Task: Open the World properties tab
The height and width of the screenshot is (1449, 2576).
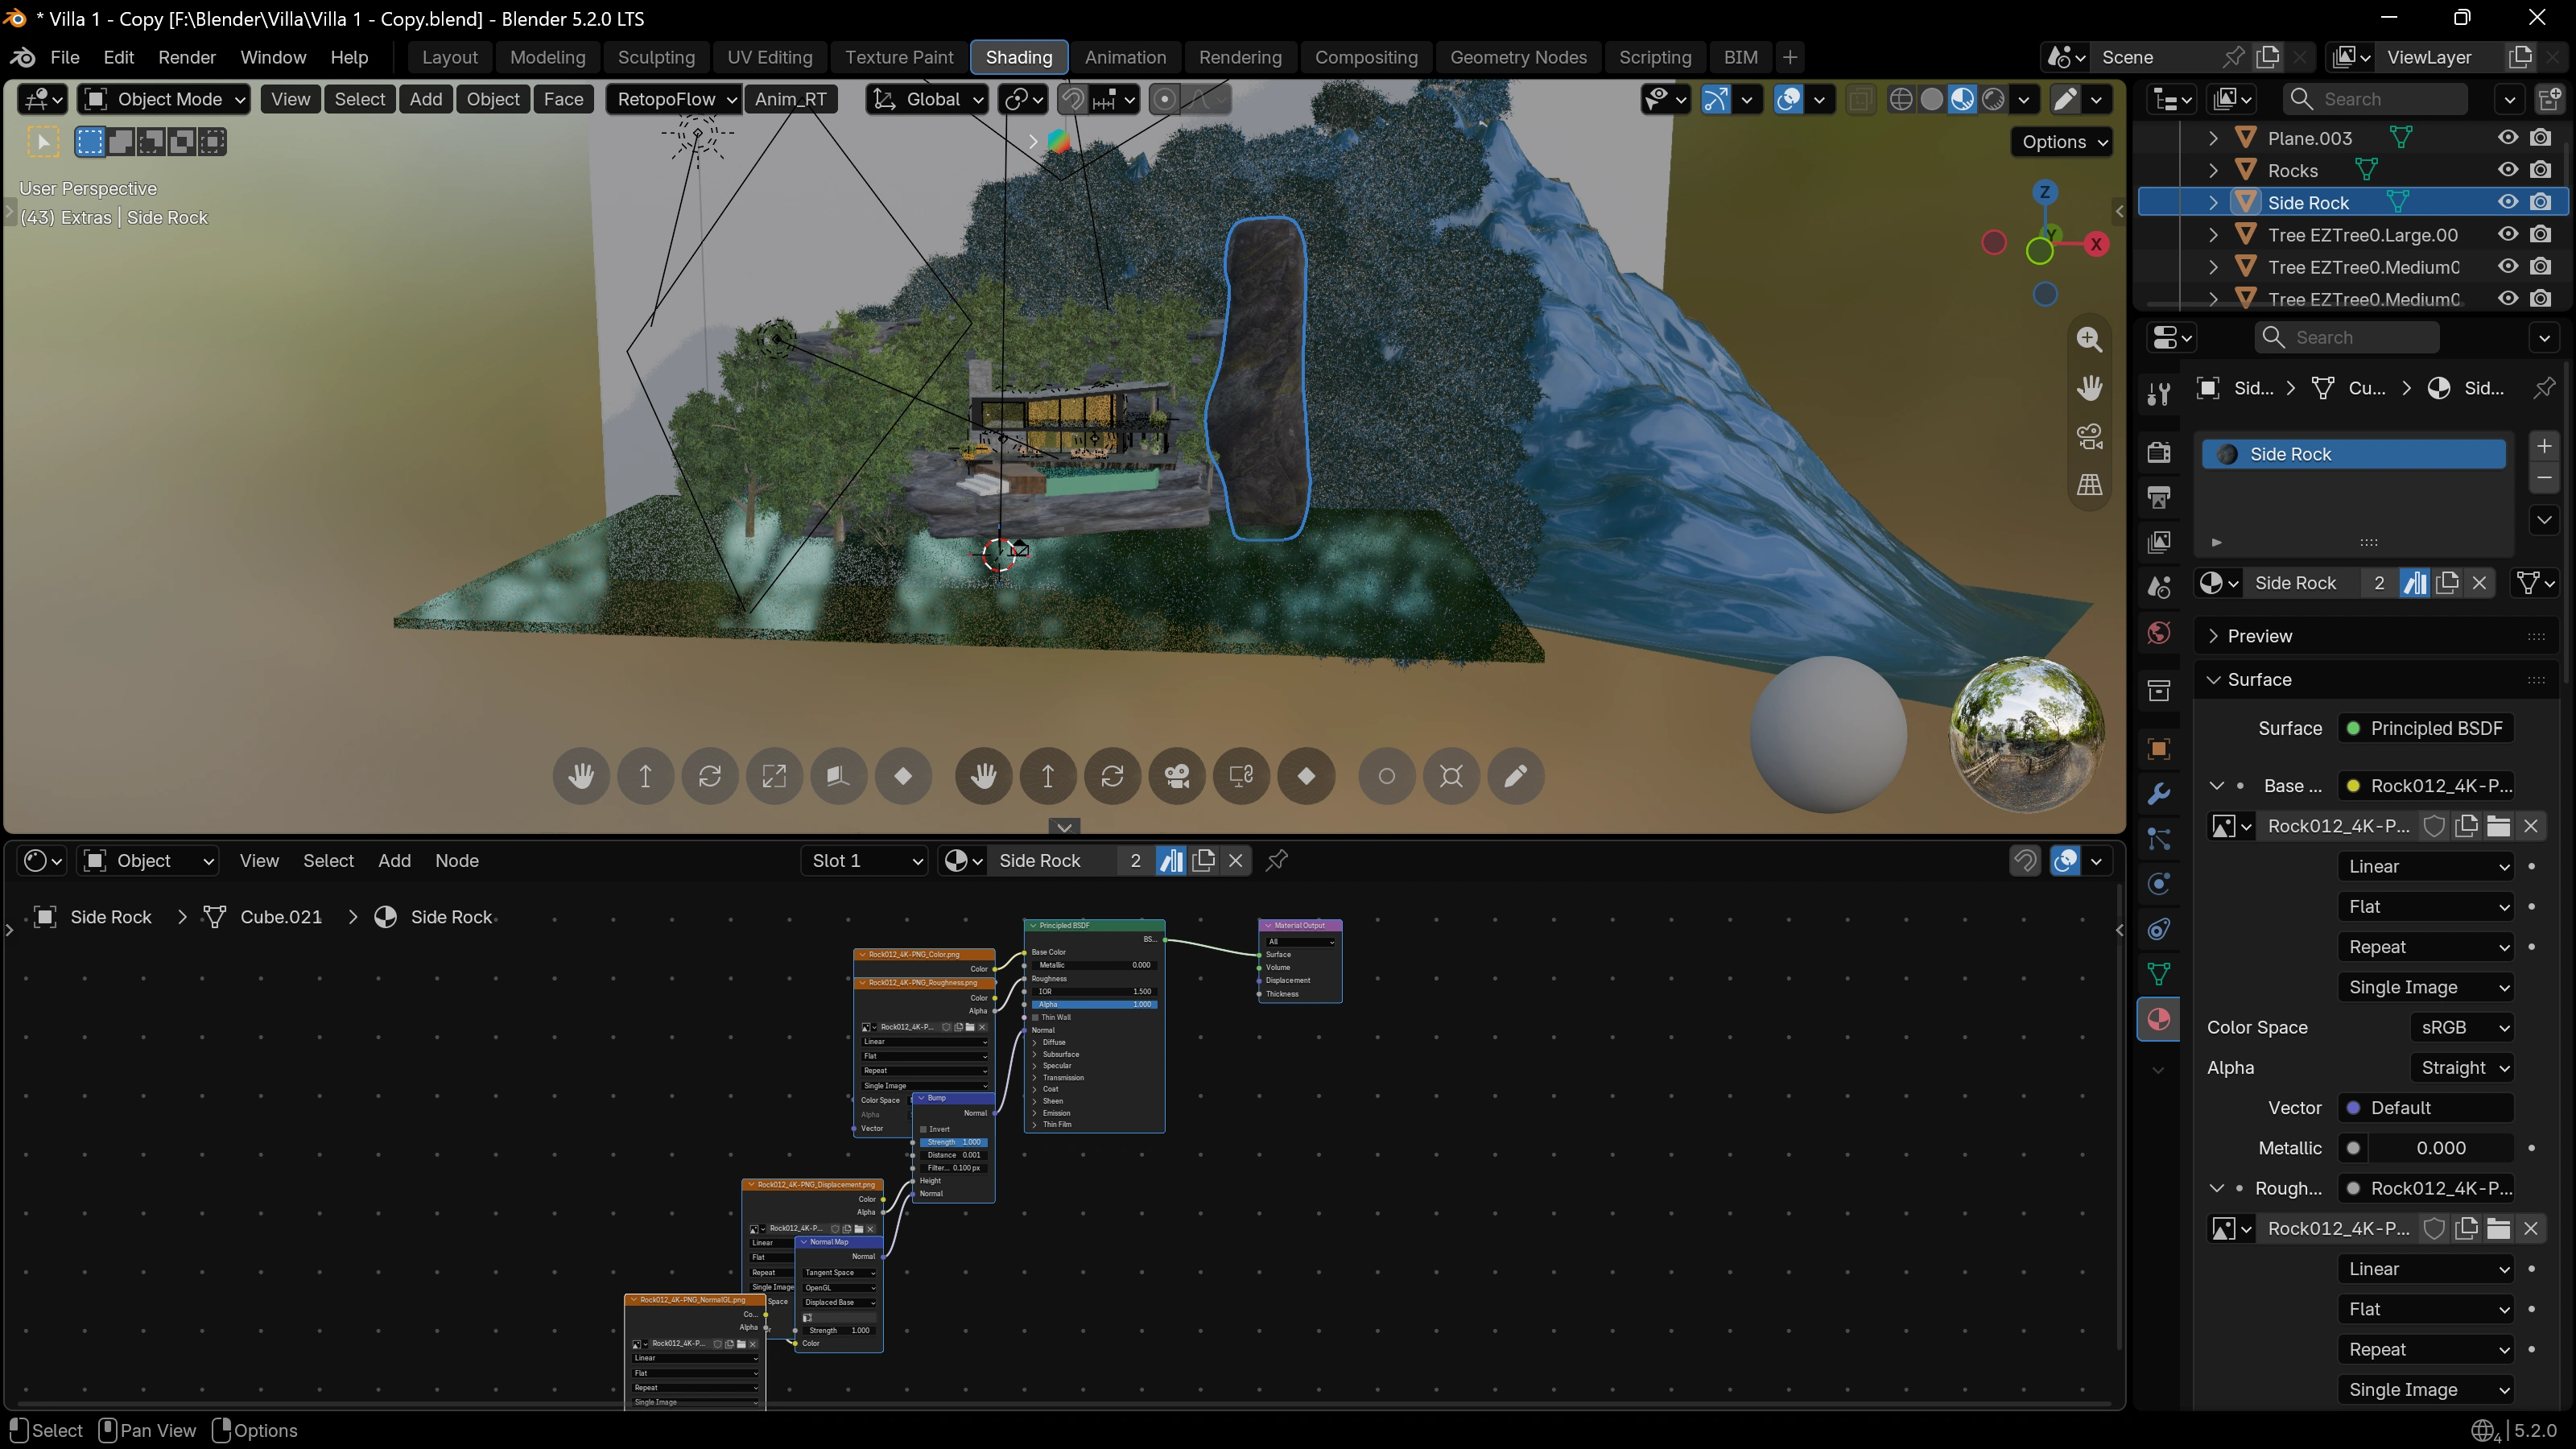Action: [x=2159, y=632]
